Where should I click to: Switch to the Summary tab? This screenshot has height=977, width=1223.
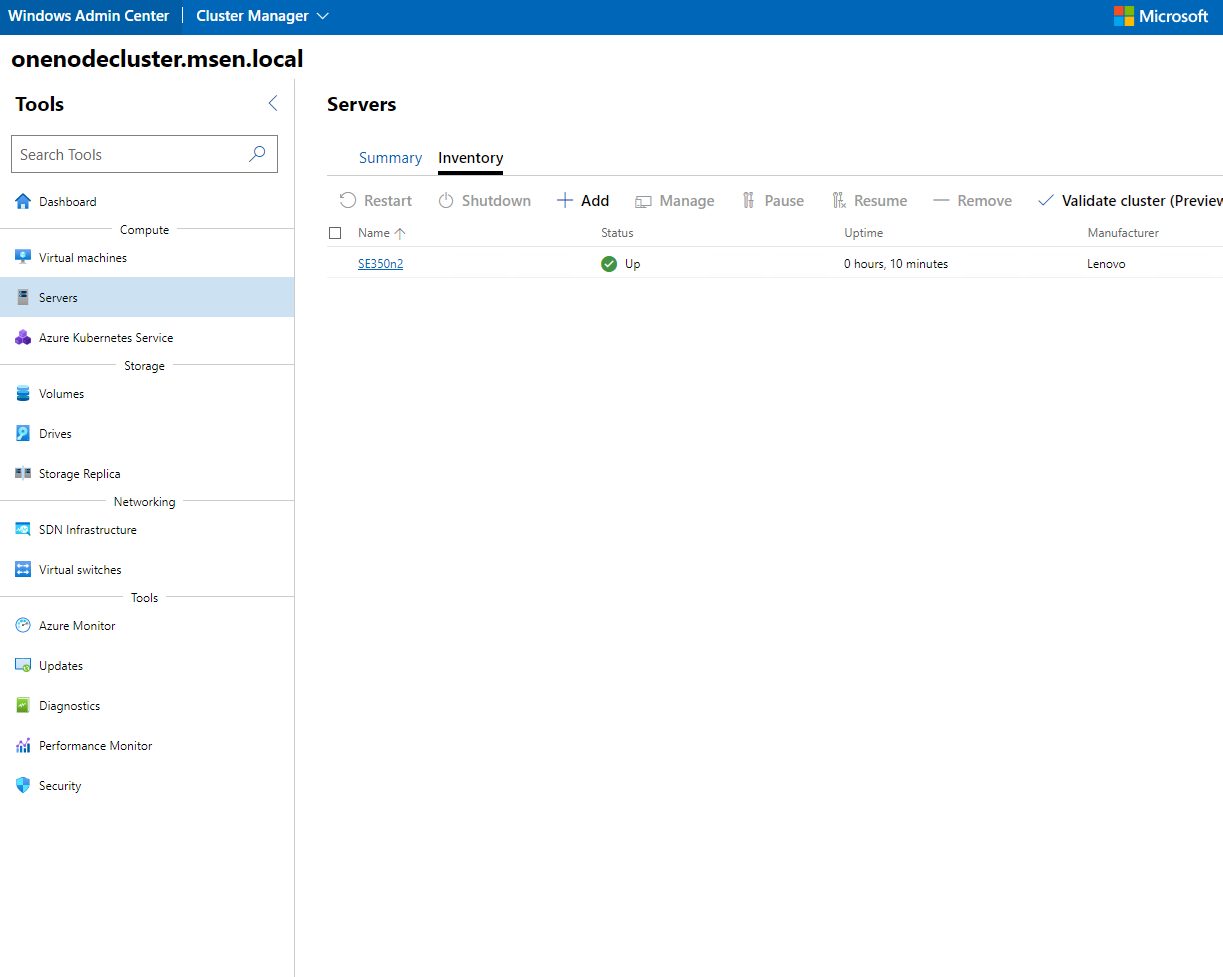point(390,157)
